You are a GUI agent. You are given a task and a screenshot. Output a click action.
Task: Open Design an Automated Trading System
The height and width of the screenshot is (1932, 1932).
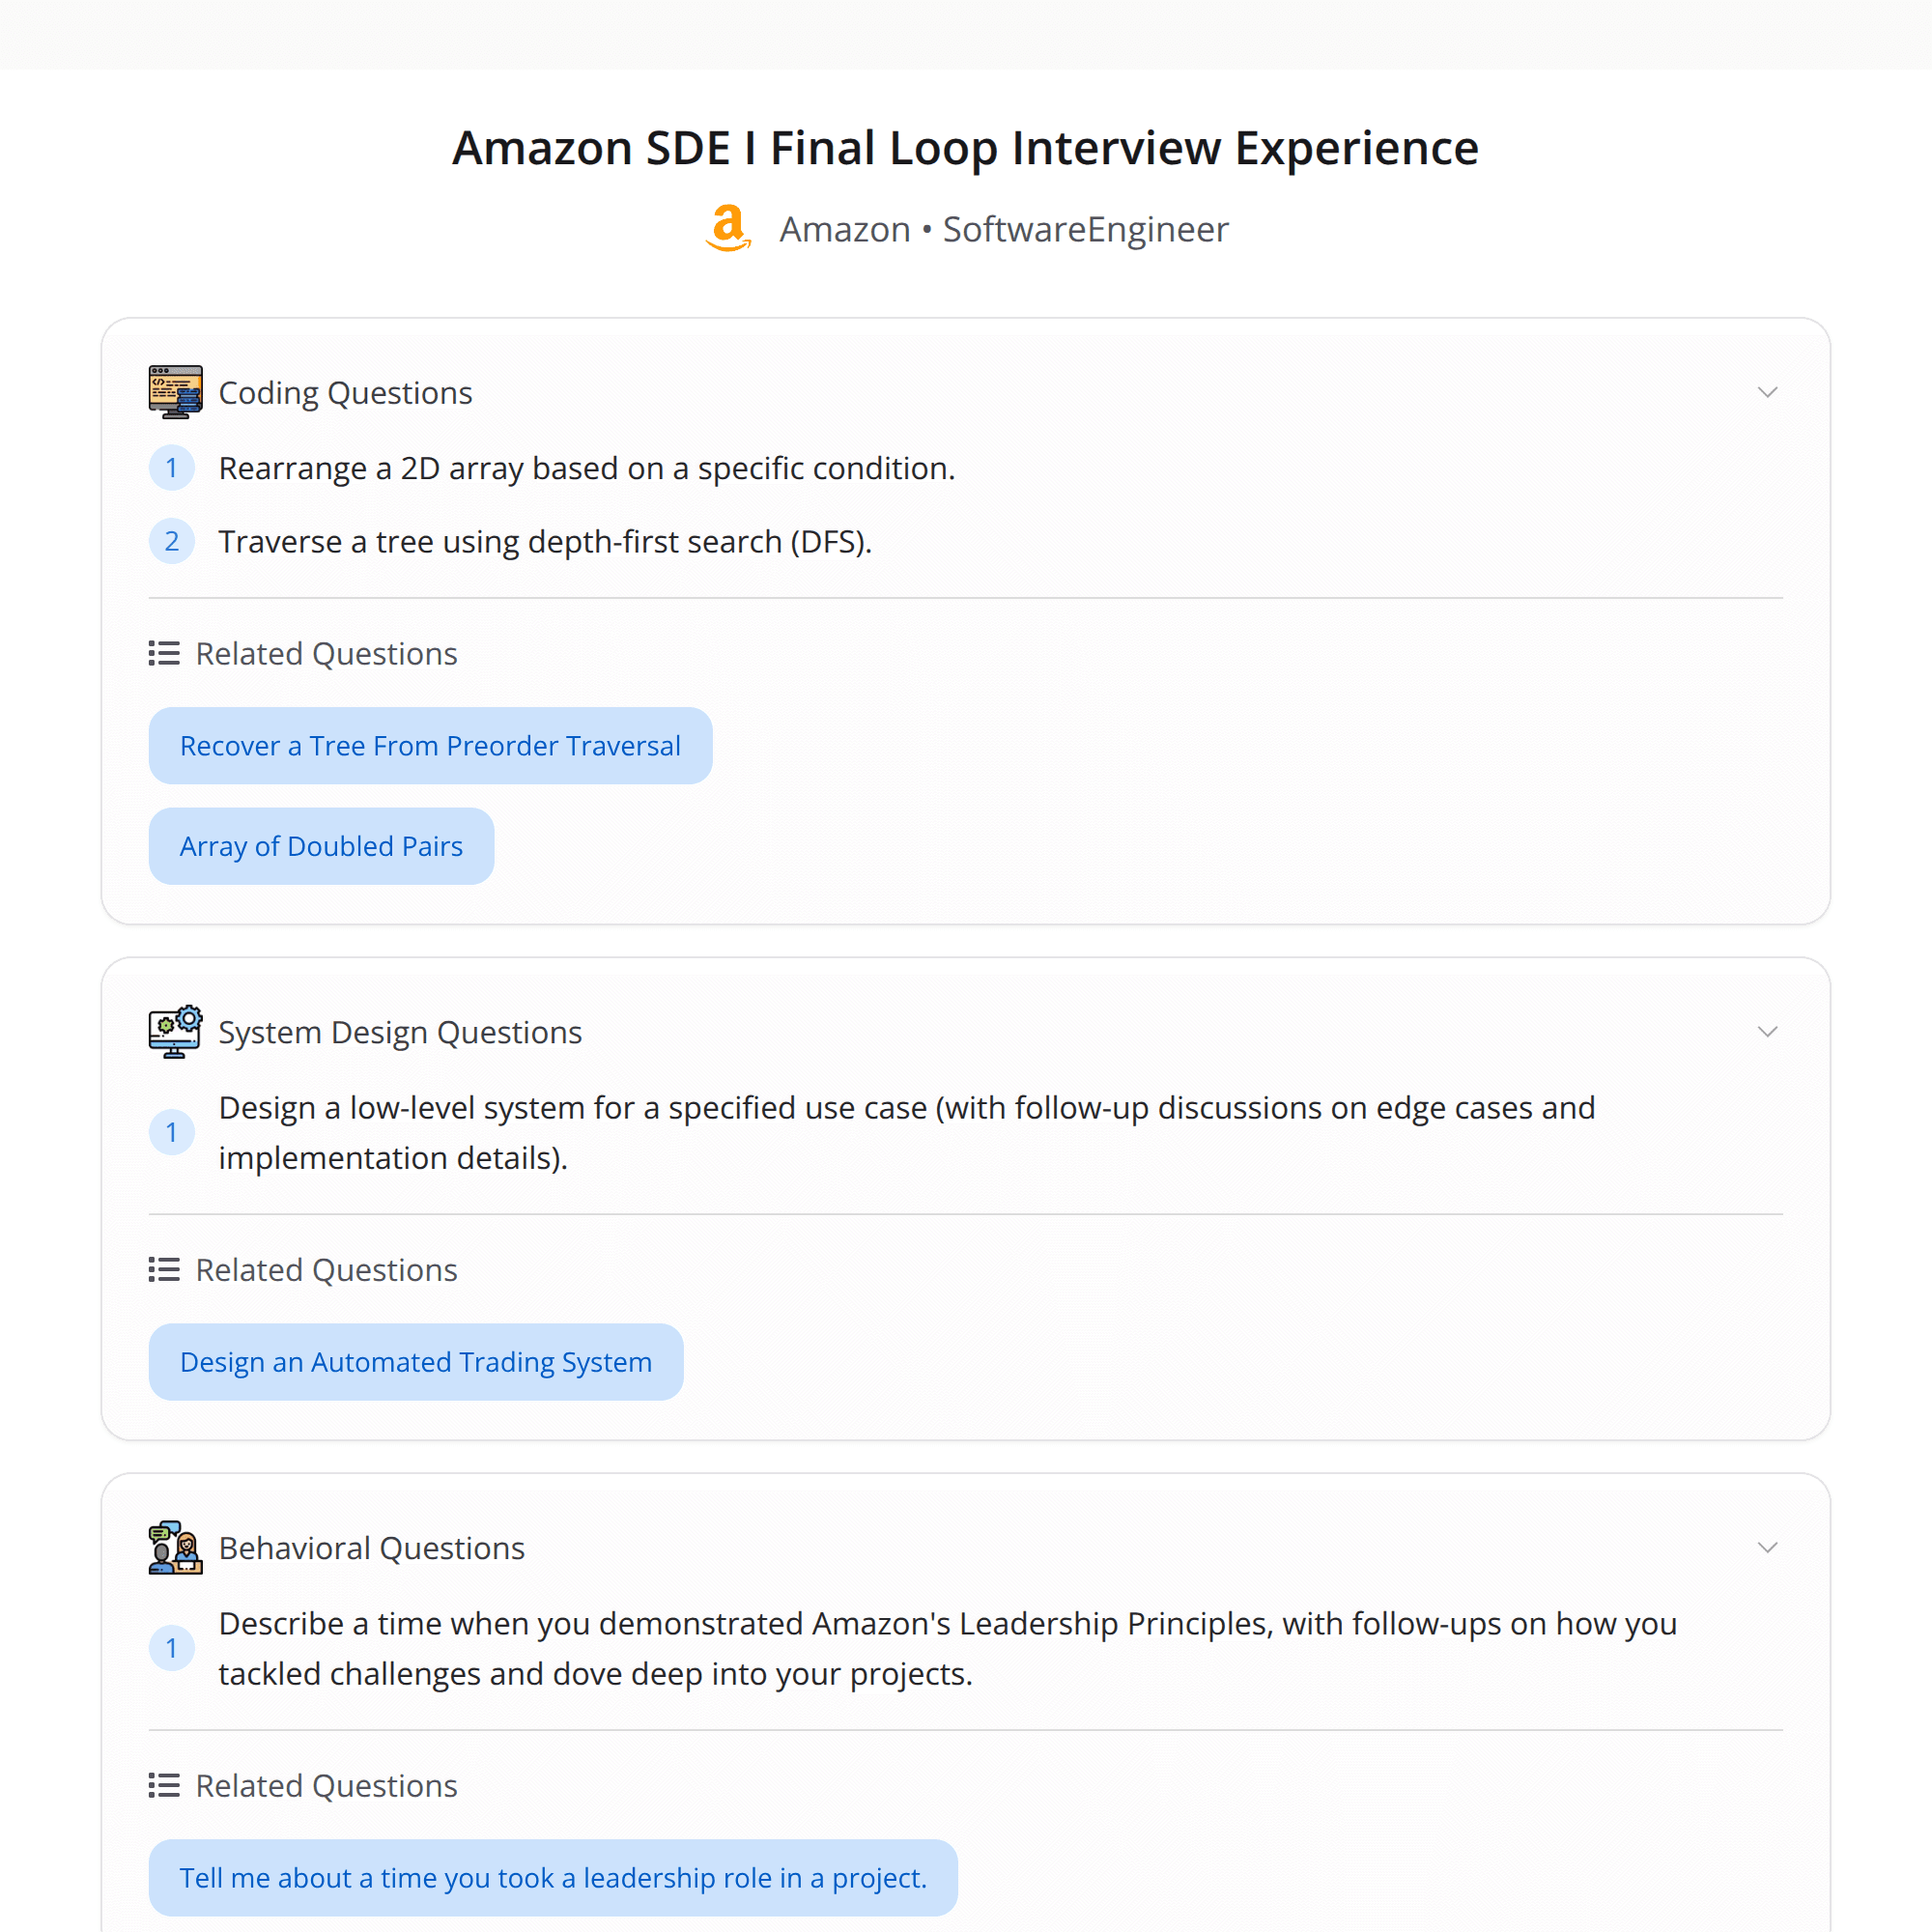pos(415,1361)
